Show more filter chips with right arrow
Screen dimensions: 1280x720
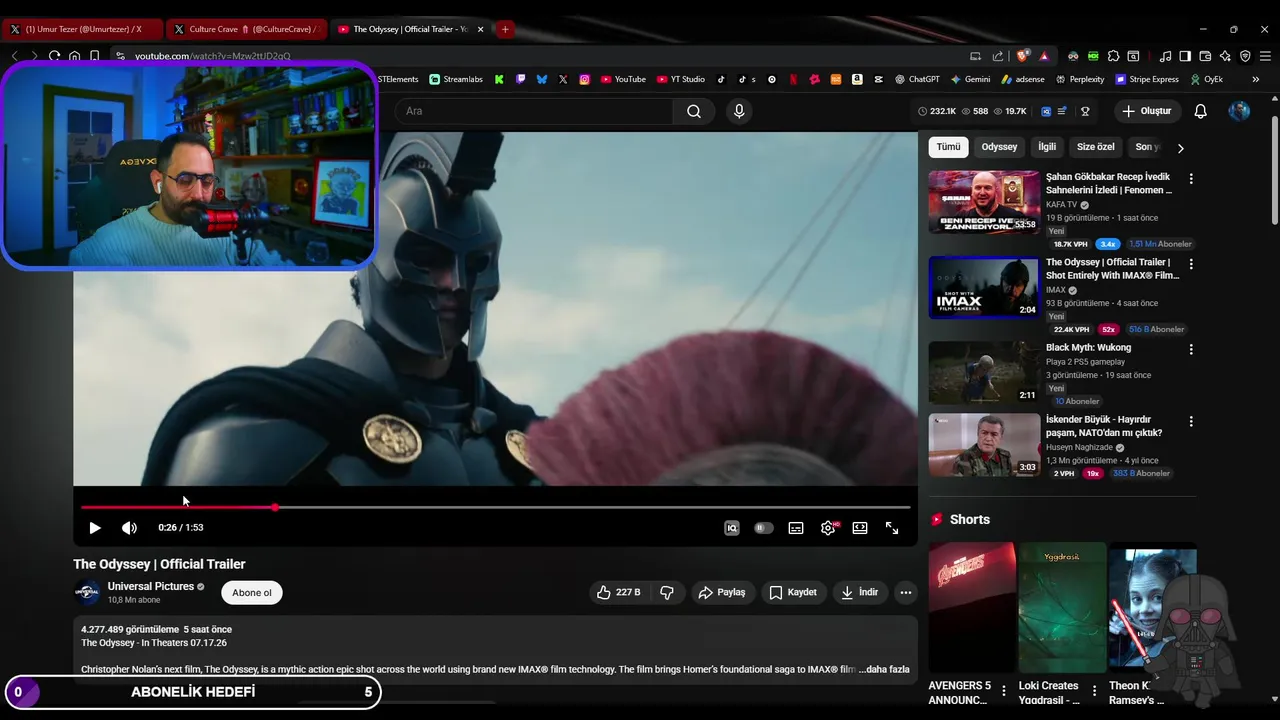[x=1181, y=148]
